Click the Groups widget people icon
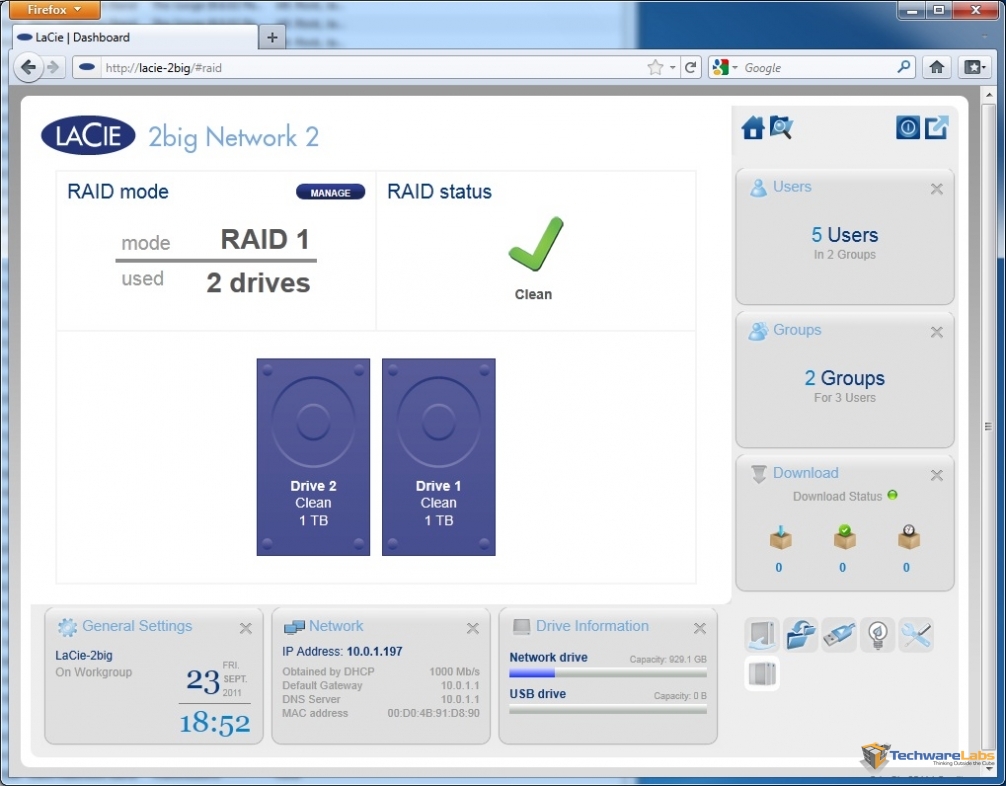The height and width of the screenshot is (786, 1006). pos(758,330)
